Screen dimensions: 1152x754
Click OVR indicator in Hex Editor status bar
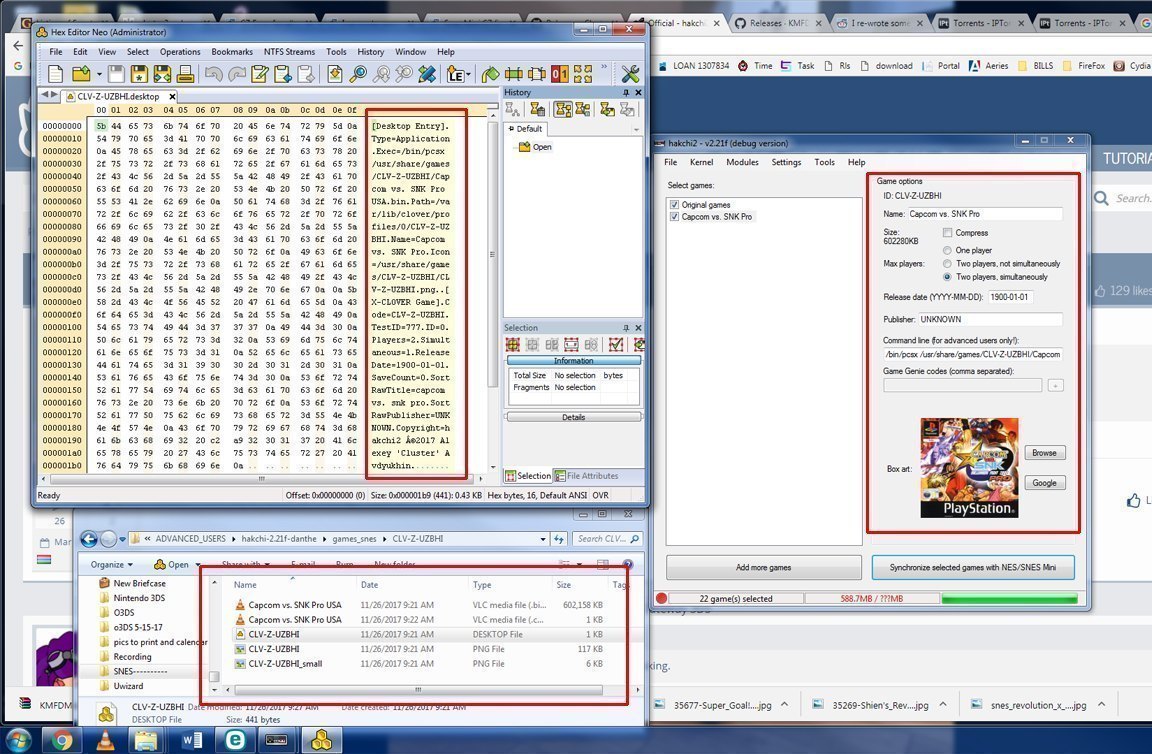click(x=600, y=495)
